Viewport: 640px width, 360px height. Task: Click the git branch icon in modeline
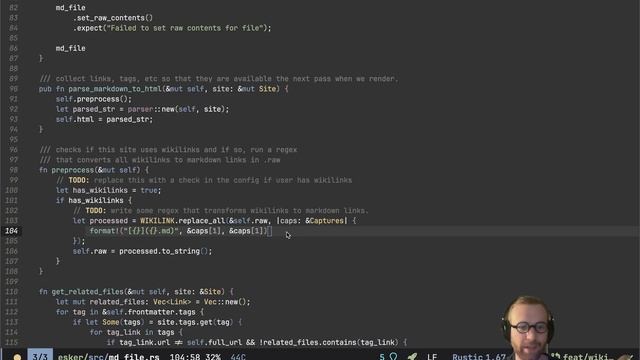point(556,356)
